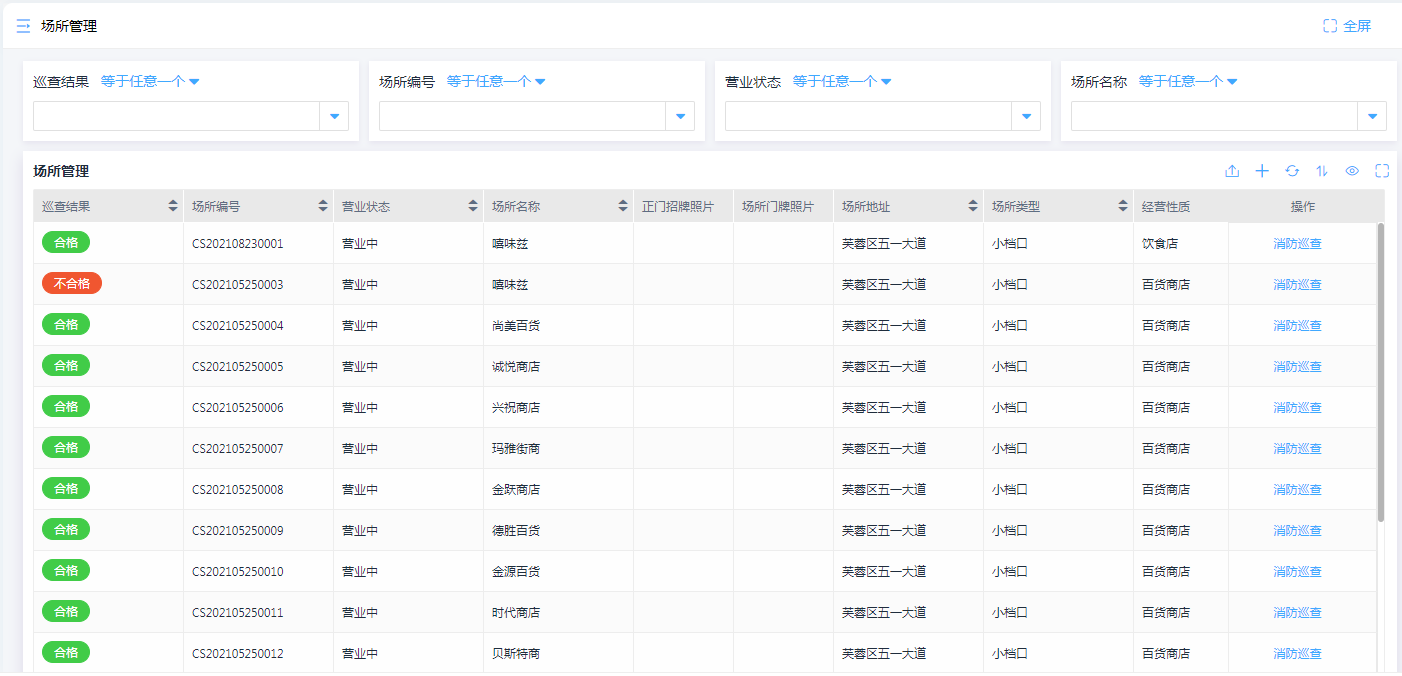
Task: Click the red 不合格 status badge
Action: point(71,284)
